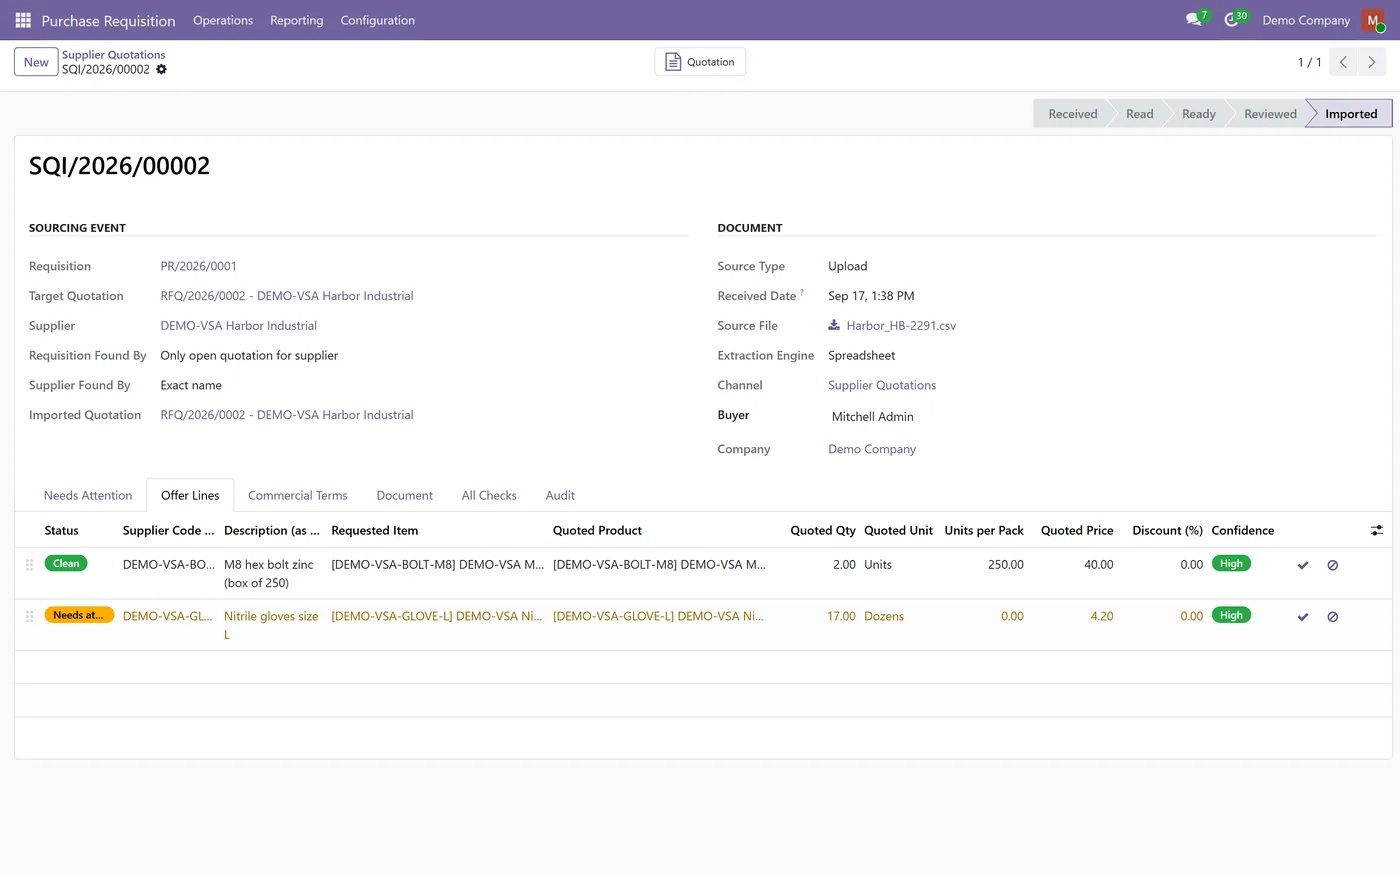This screenshot has width=1400, height=875.
Task: Select the Offer Lines tab
Action: click(x=190, y=495)
